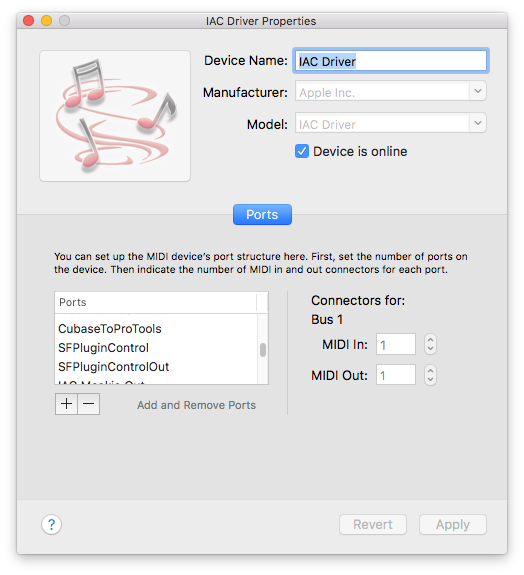Click the MIDI Out value field
Viewport: 524px width, 575px height.
click(x=396, y=375)
